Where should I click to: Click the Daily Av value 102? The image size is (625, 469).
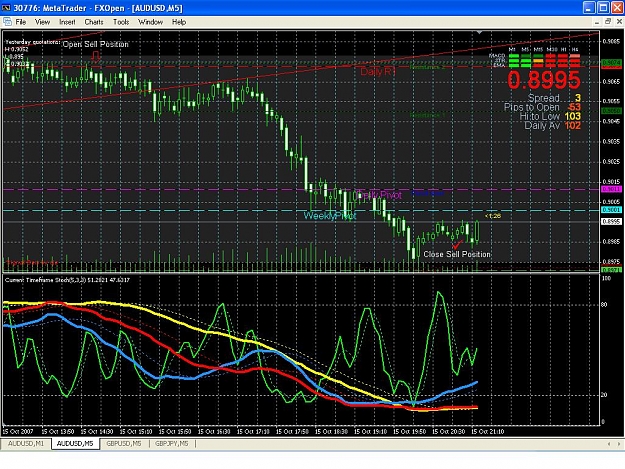click(x=572, y=126)
